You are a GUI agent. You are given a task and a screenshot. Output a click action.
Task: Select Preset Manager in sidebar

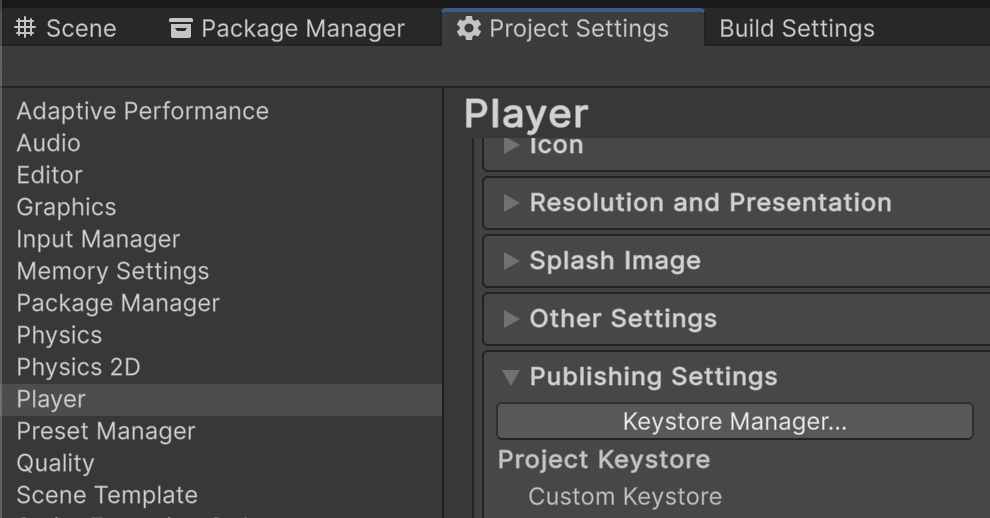105,431
